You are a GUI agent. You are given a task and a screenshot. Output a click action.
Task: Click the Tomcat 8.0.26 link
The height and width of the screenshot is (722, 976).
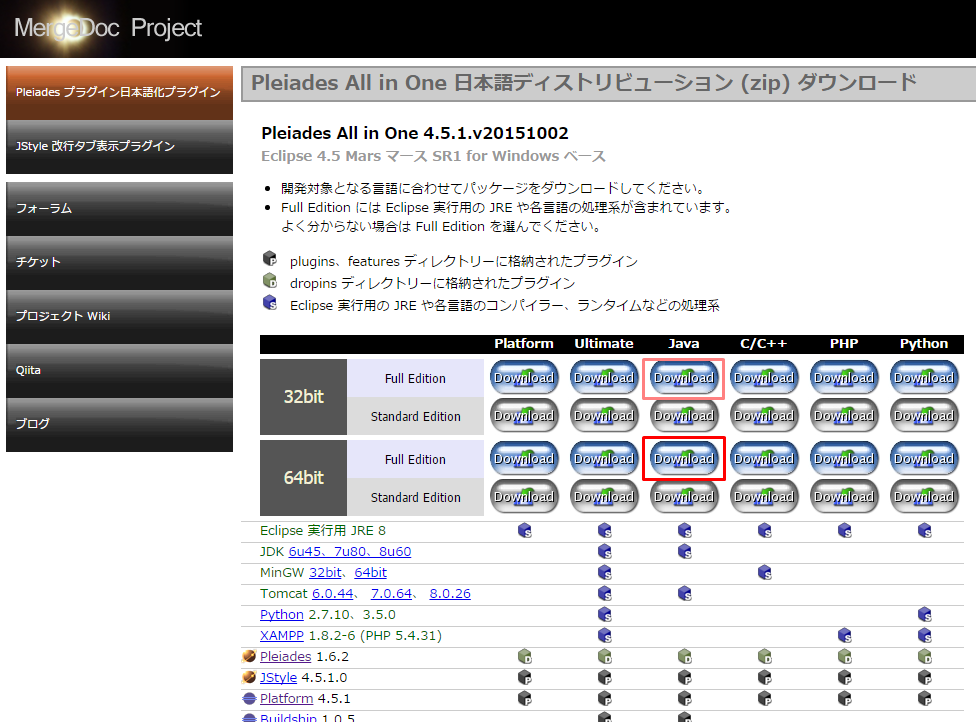click(449, 594)
